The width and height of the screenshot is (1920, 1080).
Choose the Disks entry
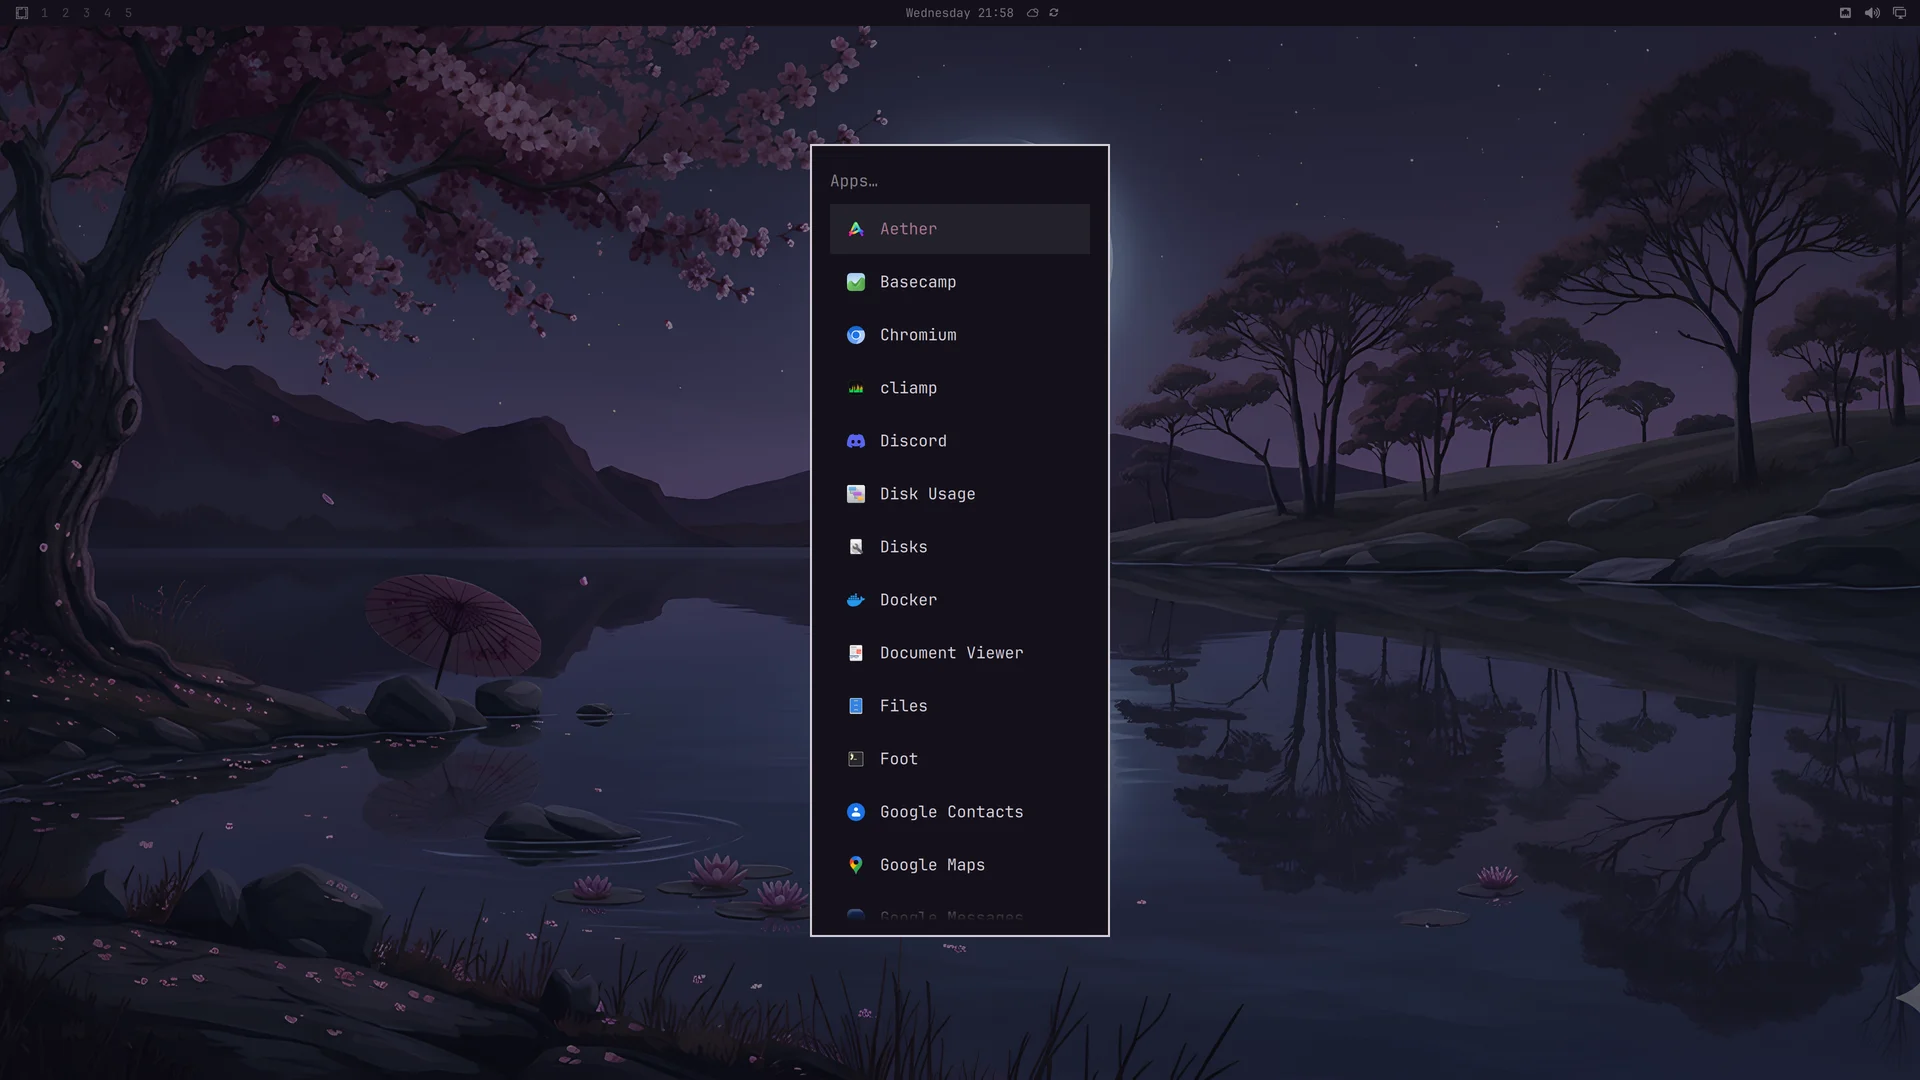click(960, 547)
